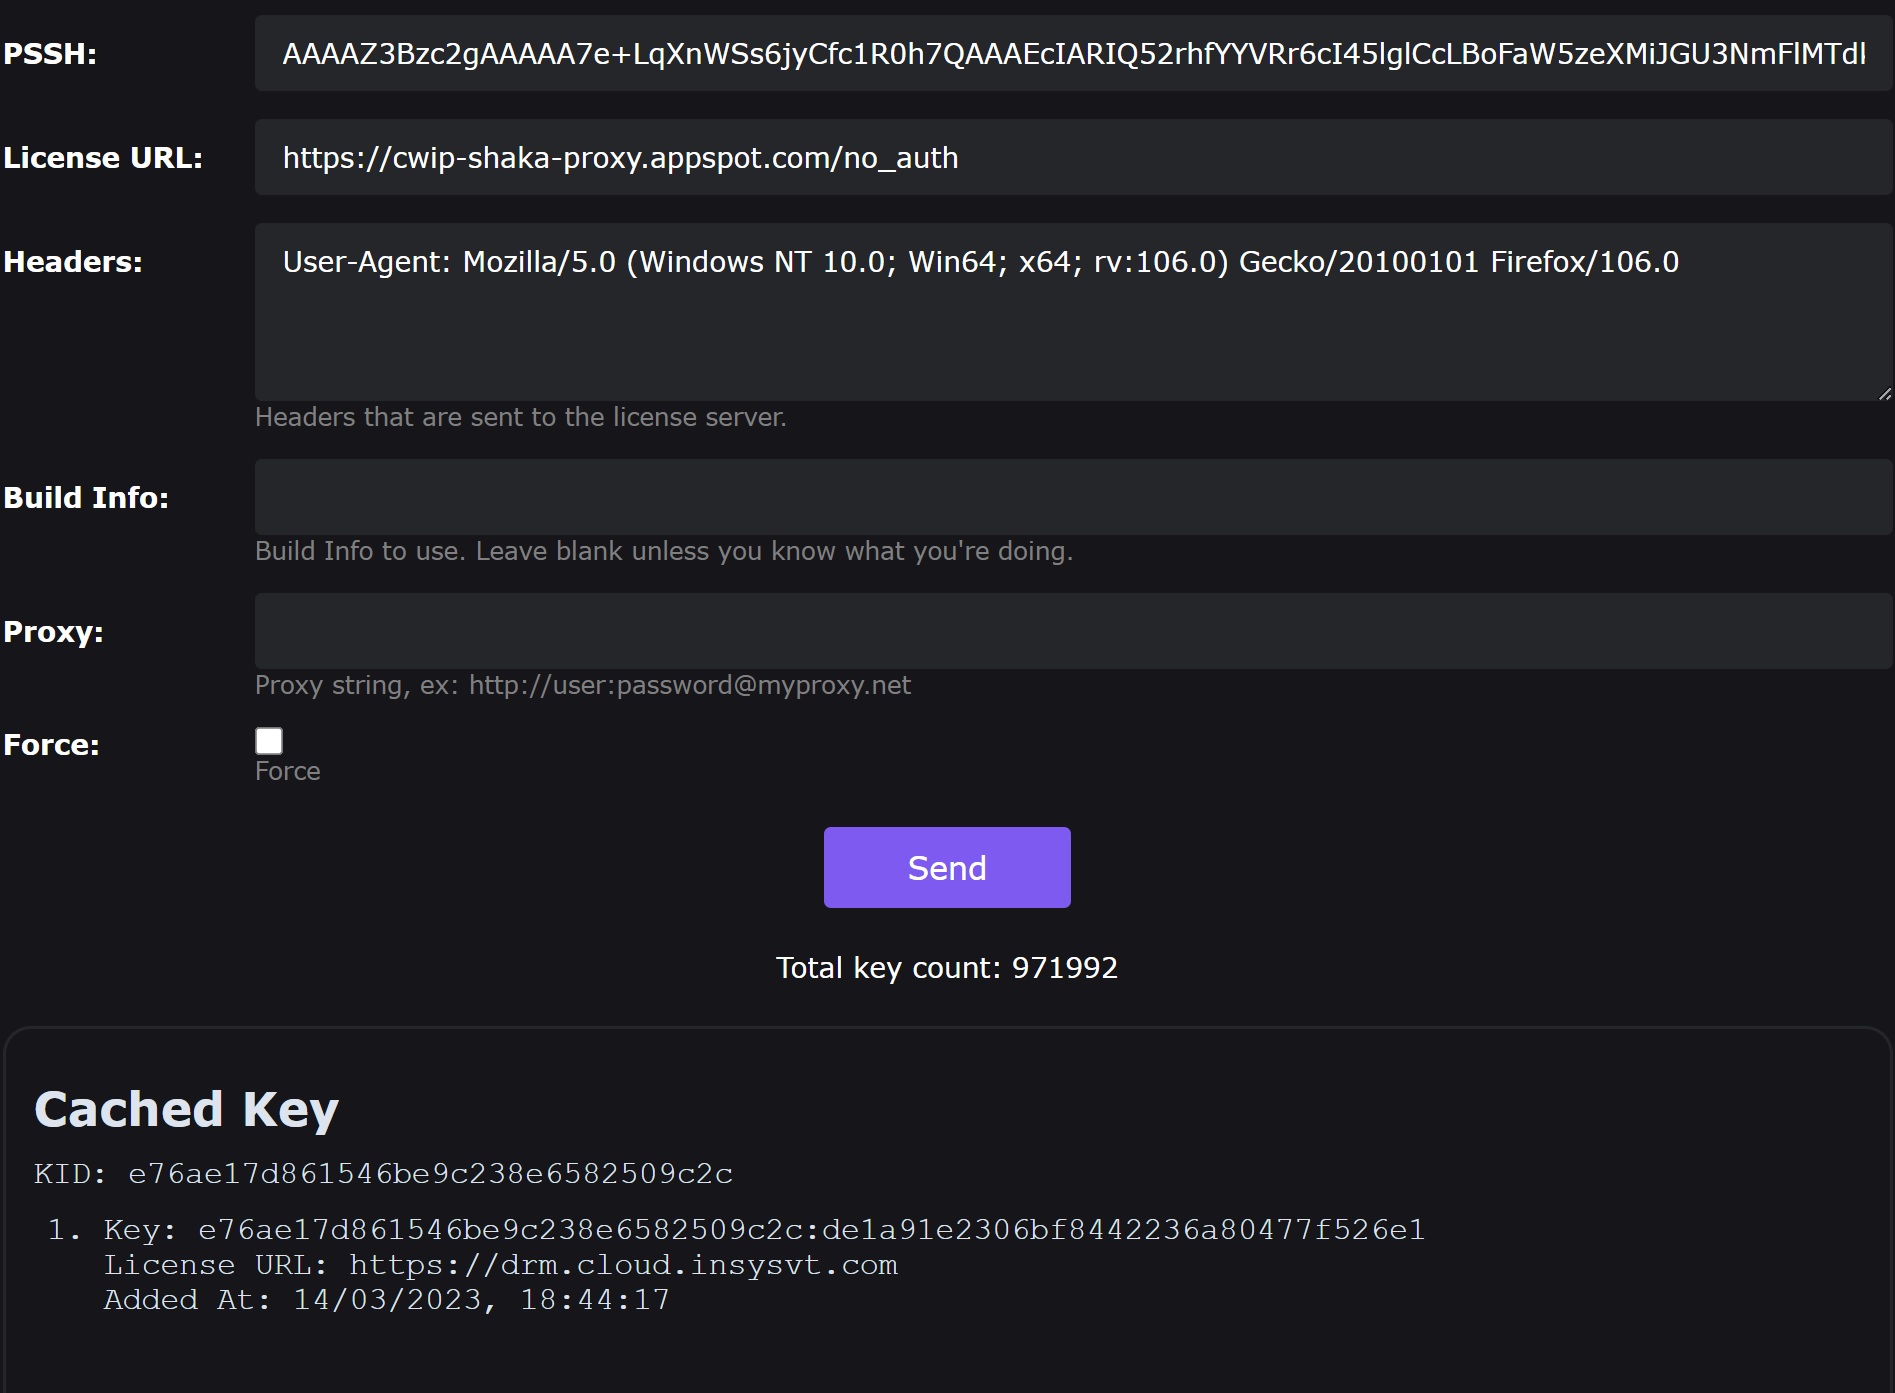Viewport: 1895px width, 1393px height.
Task: Click the 'Headers:' form label
Action: [x=73, y=262]
